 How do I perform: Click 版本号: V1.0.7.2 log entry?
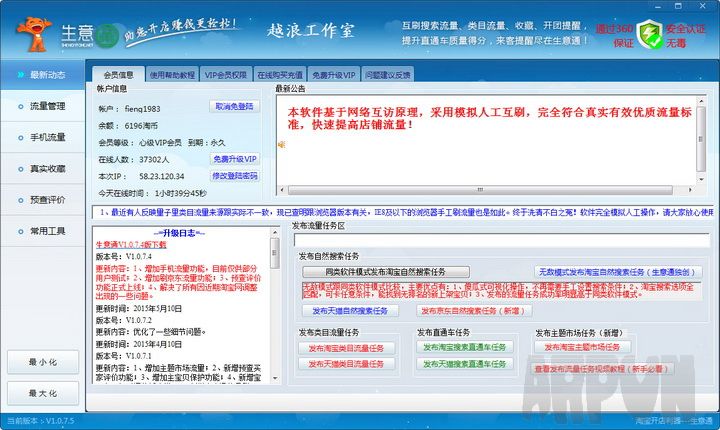(x=124, y=320)
